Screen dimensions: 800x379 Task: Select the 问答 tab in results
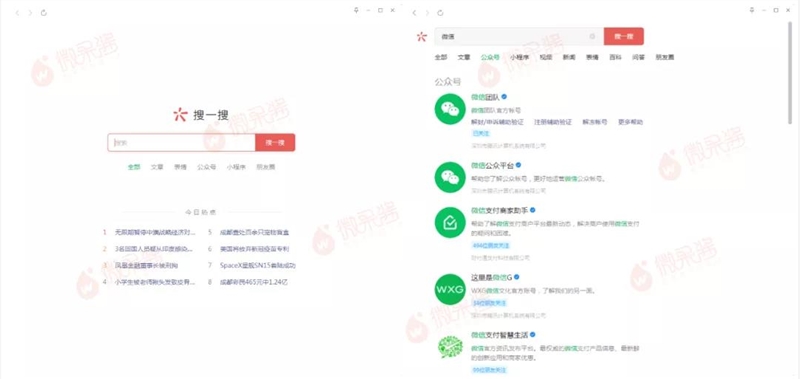click(x=638, y=57)
